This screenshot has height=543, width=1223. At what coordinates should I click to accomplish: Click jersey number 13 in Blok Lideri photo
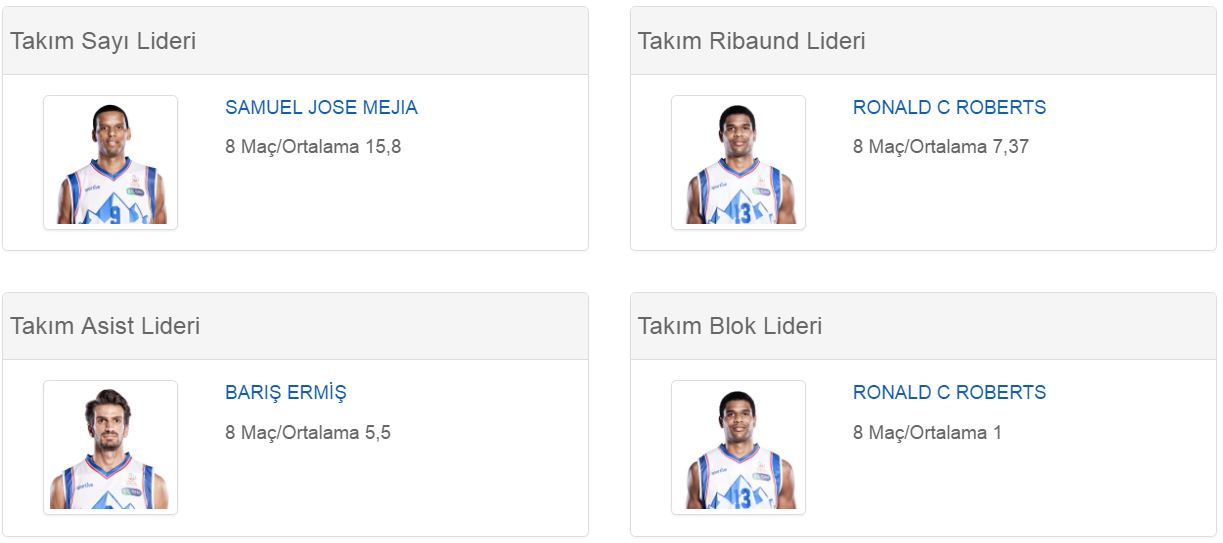click(741, 499)
